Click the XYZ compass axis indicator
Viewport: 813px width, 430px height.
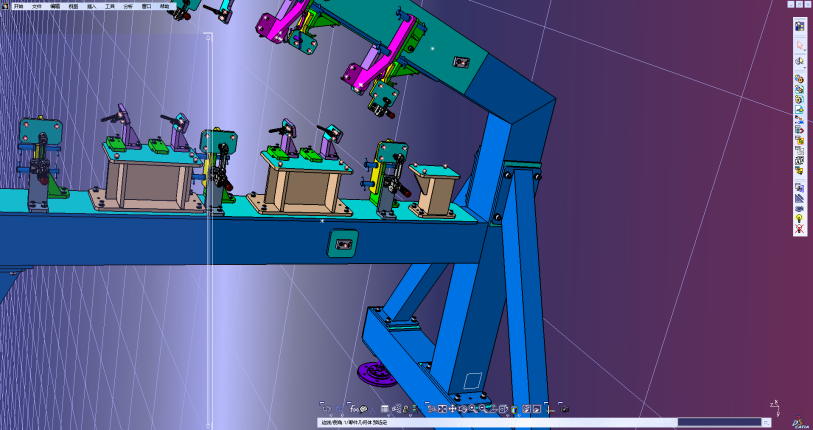[x=774, y=406]
